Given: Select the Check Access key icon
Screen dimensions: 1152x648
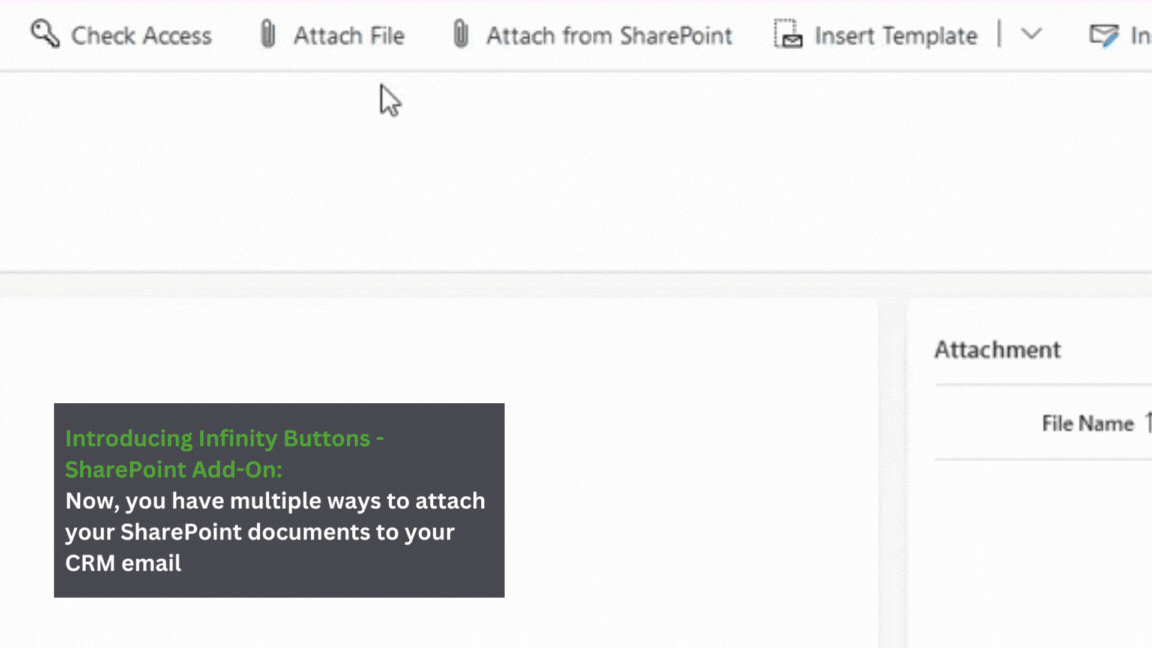Looking at the screenshot, I should (x=44, y=34).
